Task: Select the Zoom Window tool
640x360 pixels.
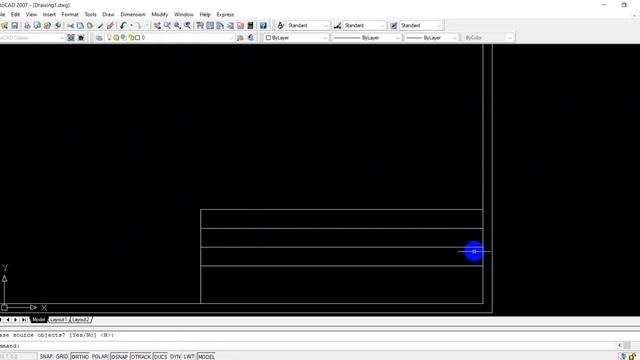Action: [177, 25]
